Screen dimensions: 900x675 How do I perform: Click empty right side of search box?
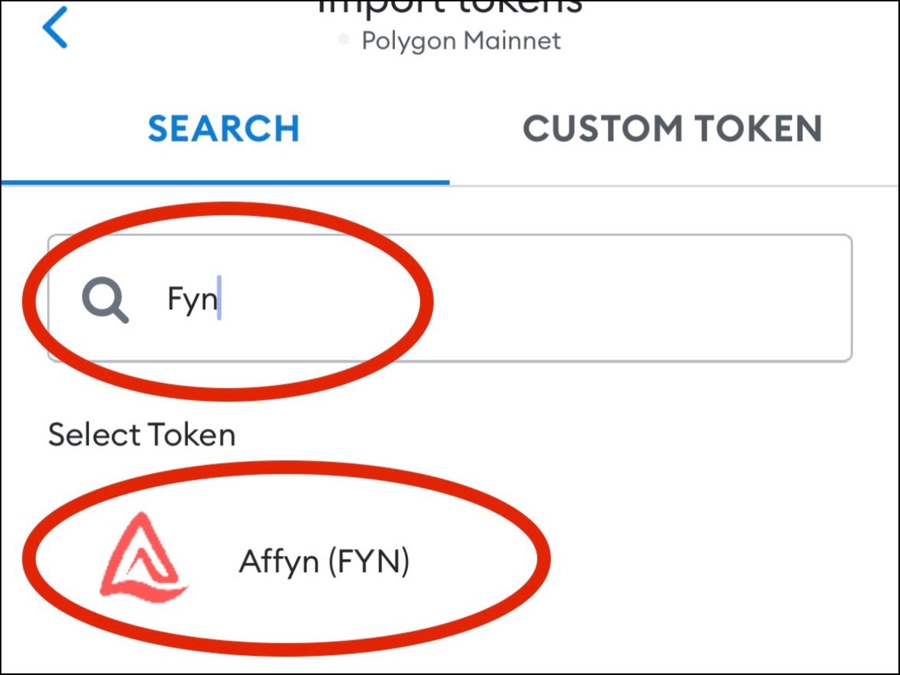coord(700,298)
